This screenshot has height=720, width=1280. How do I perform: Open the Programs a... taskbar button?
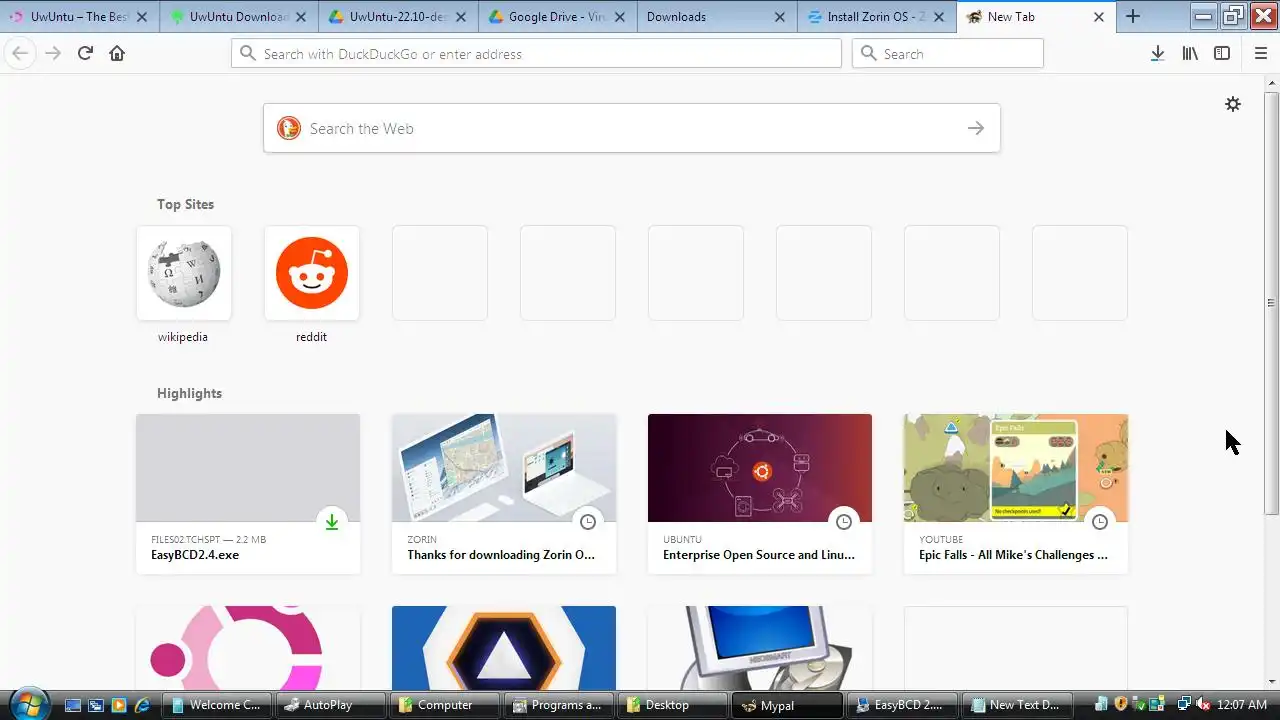click(x=558, y=705)
